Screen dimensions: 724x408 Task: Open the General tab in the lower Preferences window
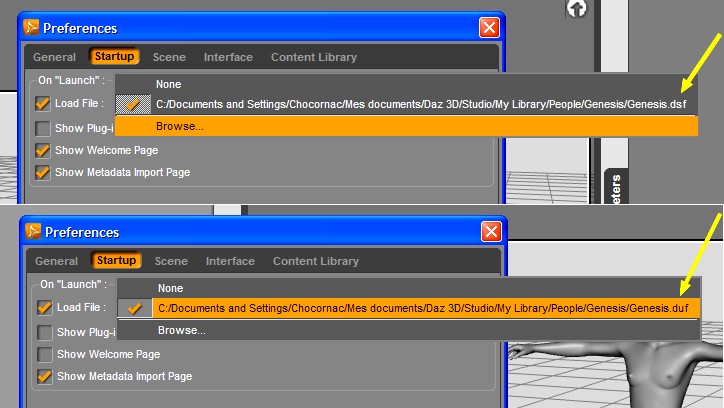tap(56, 261)
